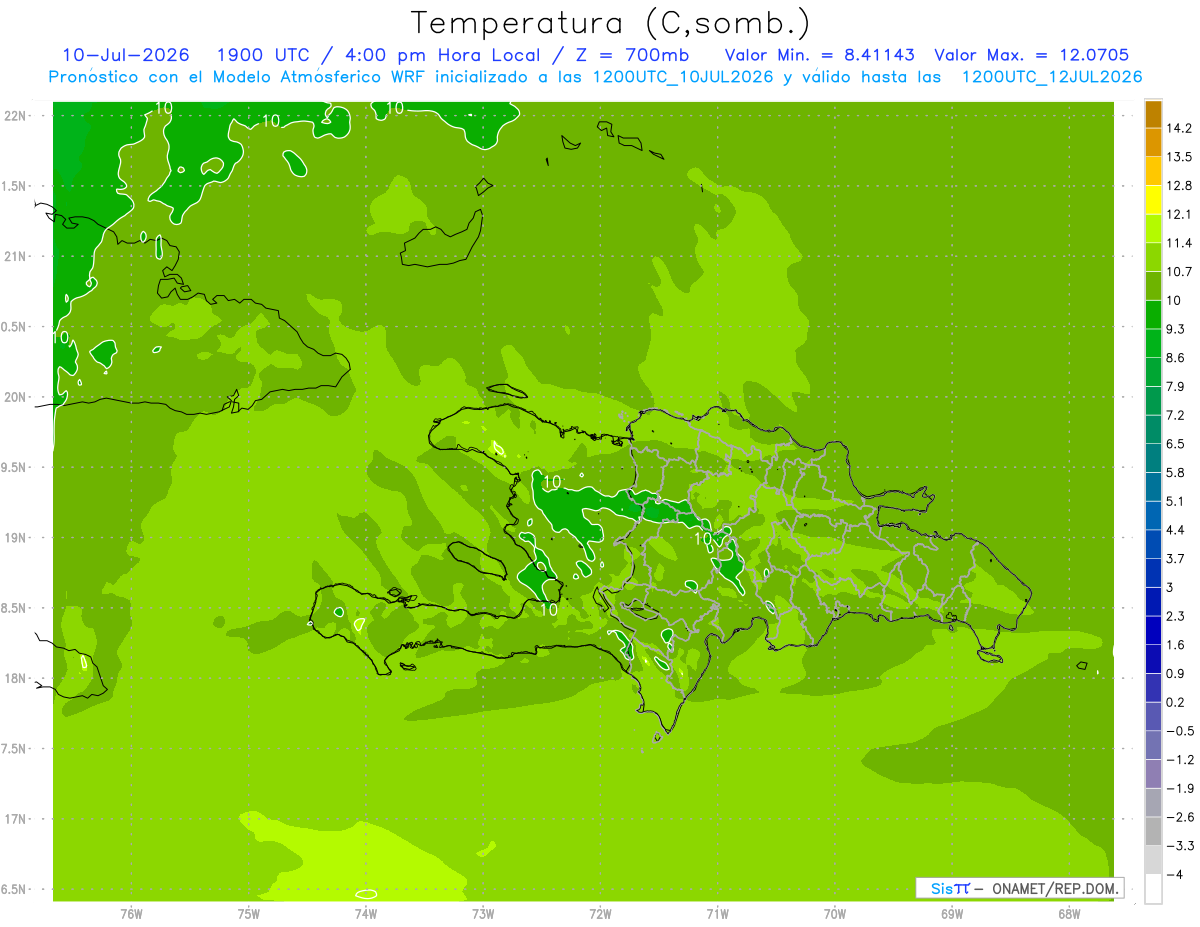Click the longitude label "76W"
The image size is (1200, 927).
tap(131, 914)
